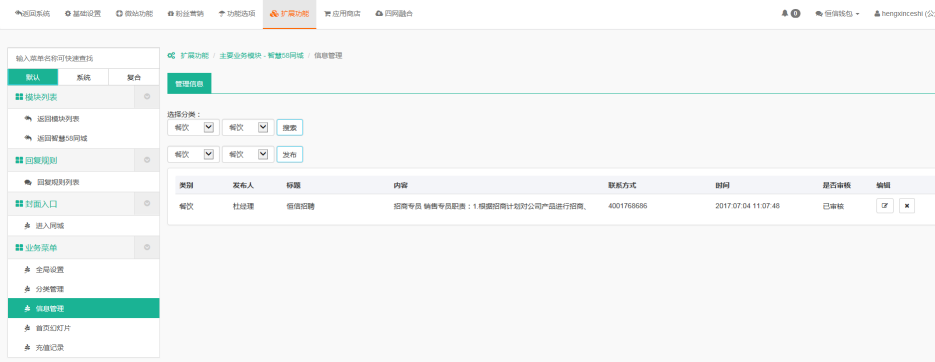Open 功能选项 in top navigation
This screenshot has height=362, width=935.
(237, 13)
